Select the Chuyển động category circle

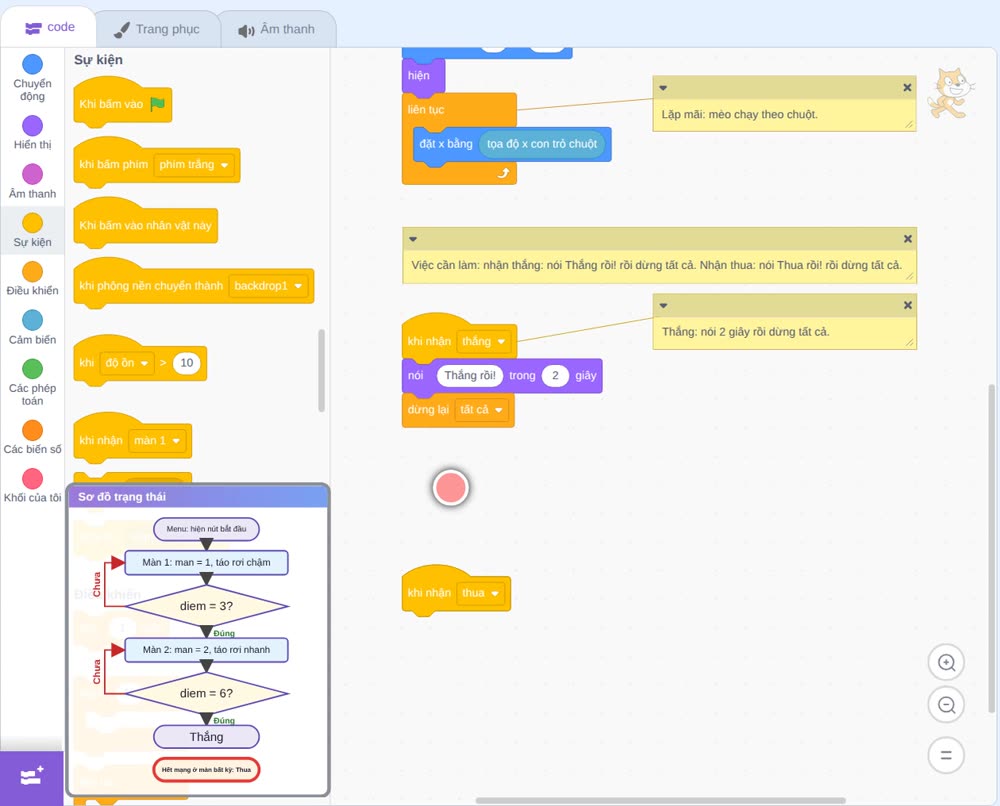click(x=33, y=64)
